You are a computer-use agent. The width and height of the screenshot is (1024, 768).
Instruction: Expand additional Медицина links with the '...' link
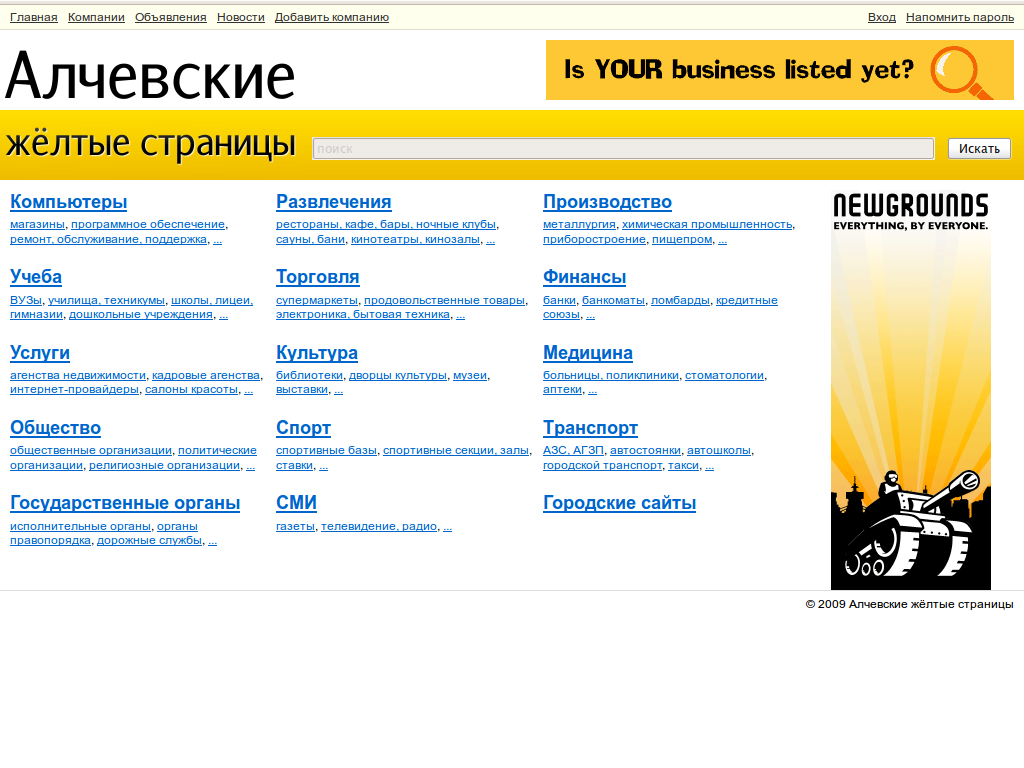[x=592, y=390]
